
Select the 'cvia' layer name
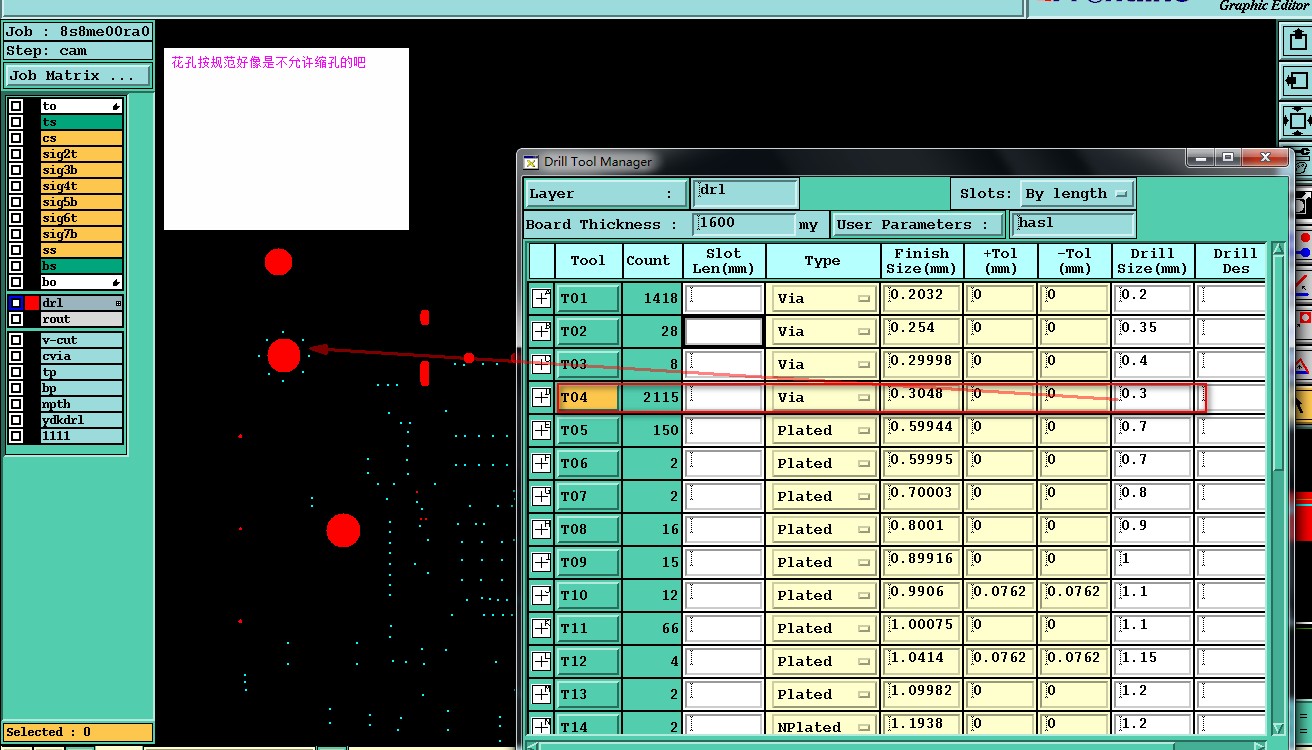[81, 356]
